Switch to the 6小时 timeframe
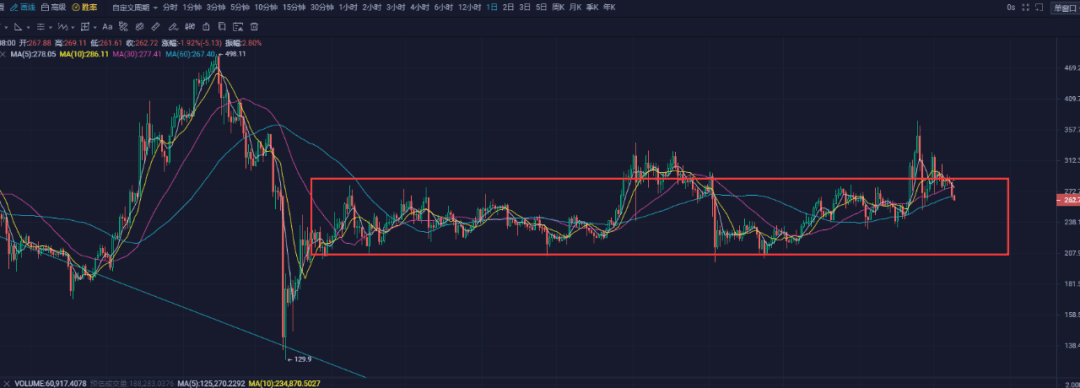Viewport: 1080px width, 388px height. point(444,7)
